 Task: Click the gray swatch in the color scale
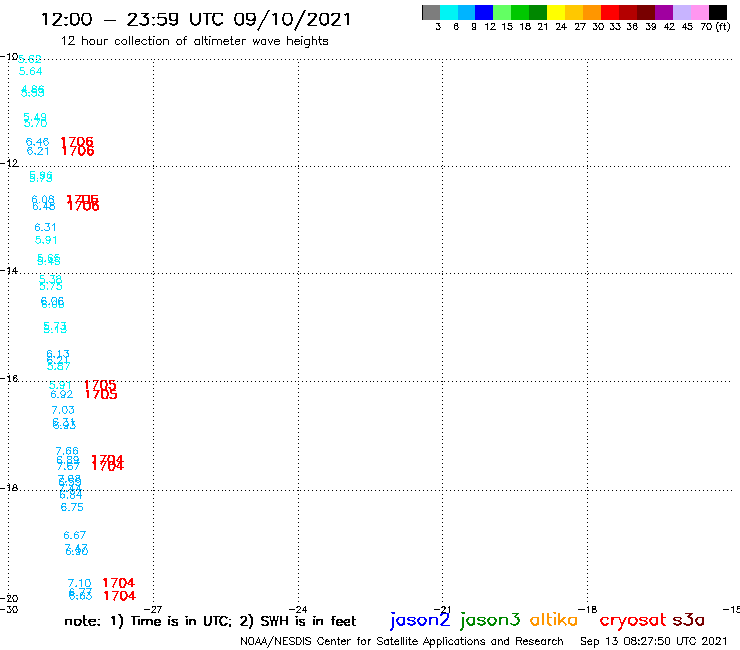pos(431,12)
